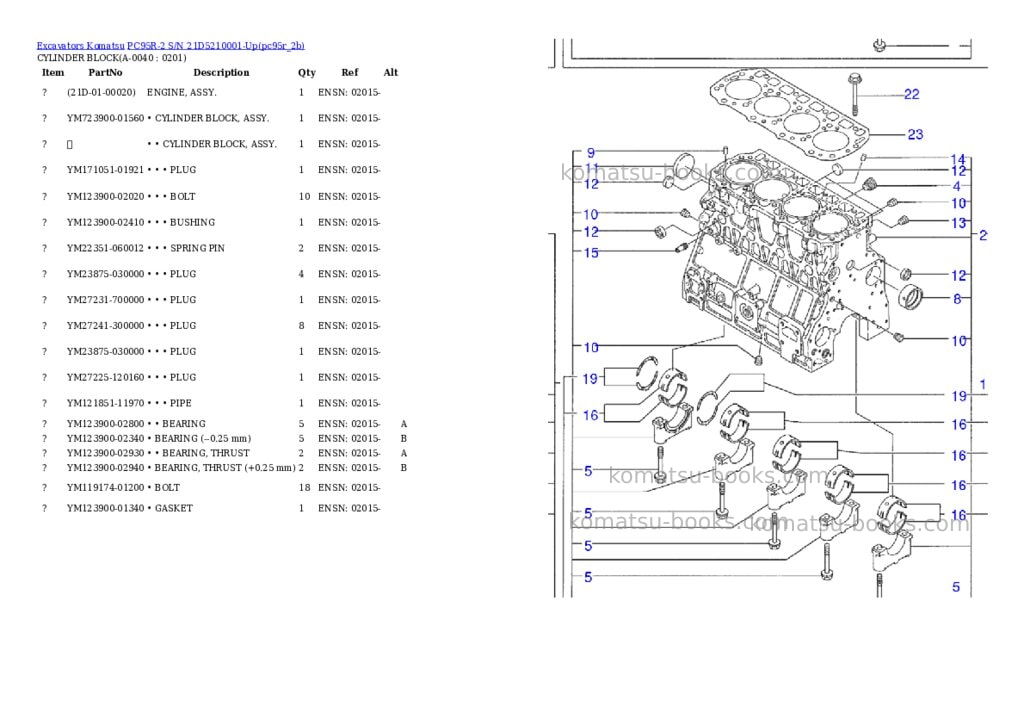This screenshot has height=725, width=1024.
Task: Click the Alt column header
Action: pos(391,72)
